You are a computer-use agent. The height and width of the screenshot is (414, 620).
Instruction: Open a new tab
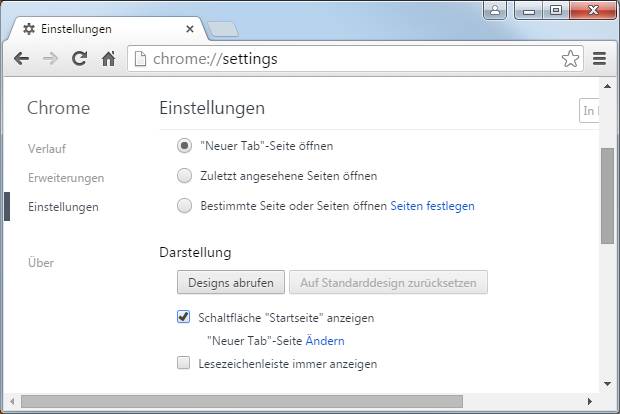pyautogui.click(x=223, y=30)
